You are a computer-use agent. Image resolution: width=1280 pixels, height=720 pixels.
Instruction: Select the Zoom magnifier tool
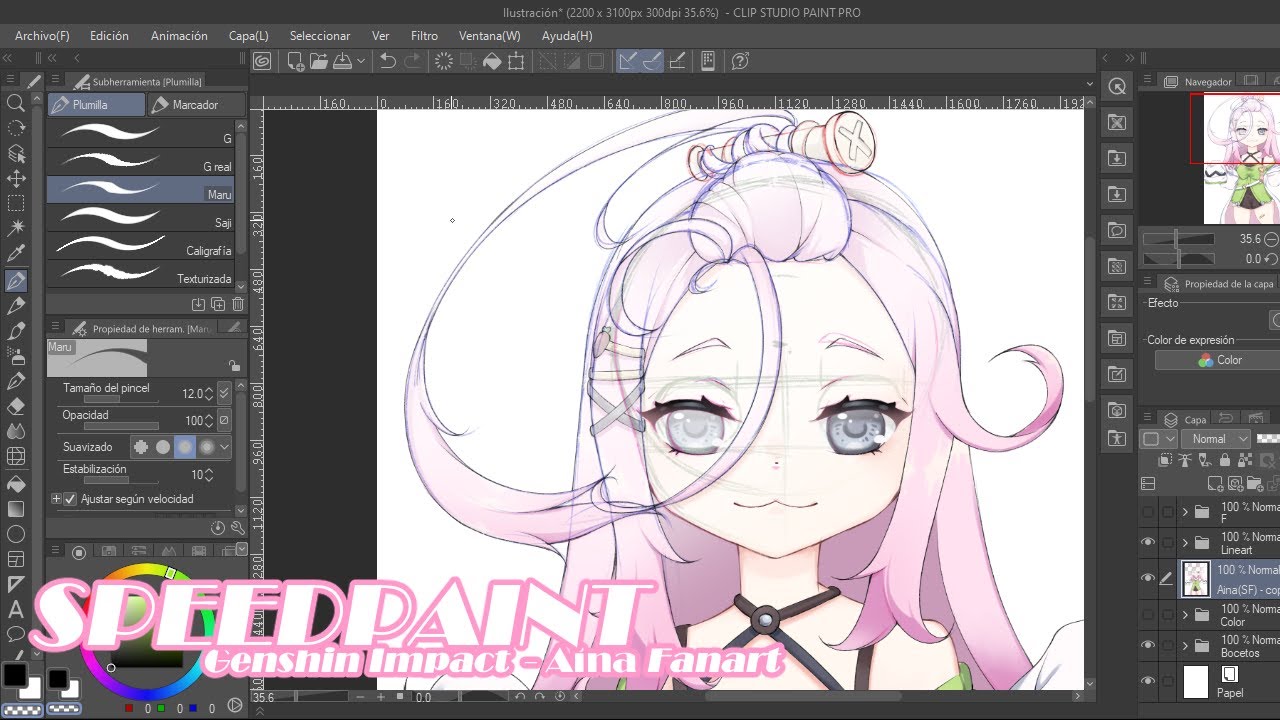pyautogui.click(x=16, y=103)
